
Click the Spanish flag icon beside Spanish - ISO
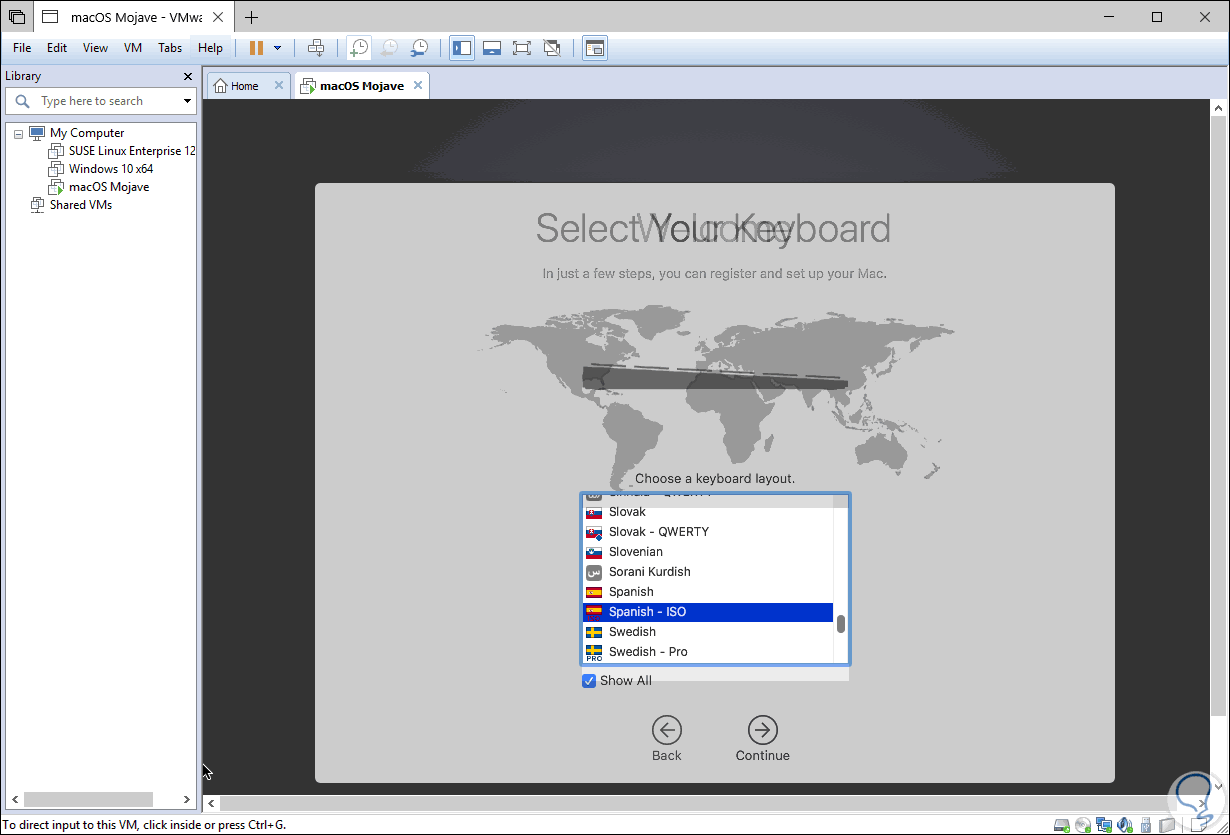[x=594, y=612]
